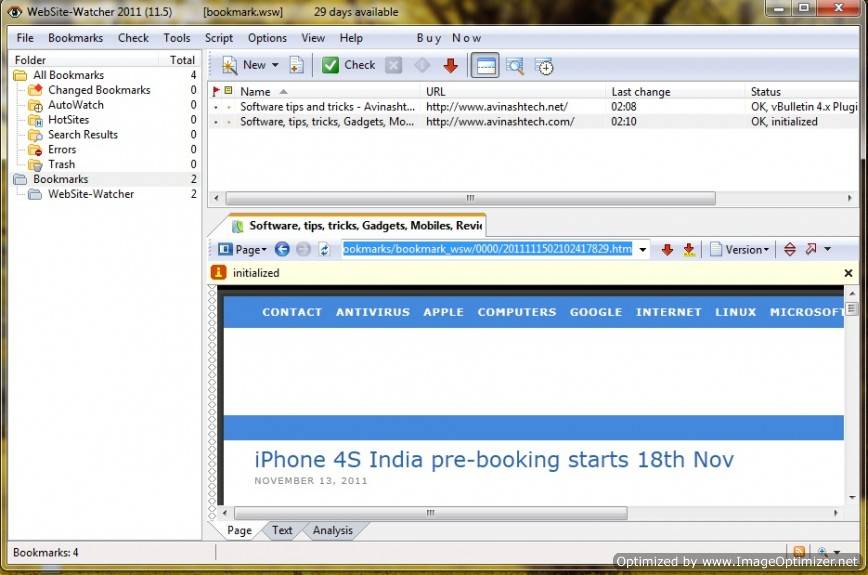Click the green Check bookmarks button
868x575 pixels.
(349, 65)
